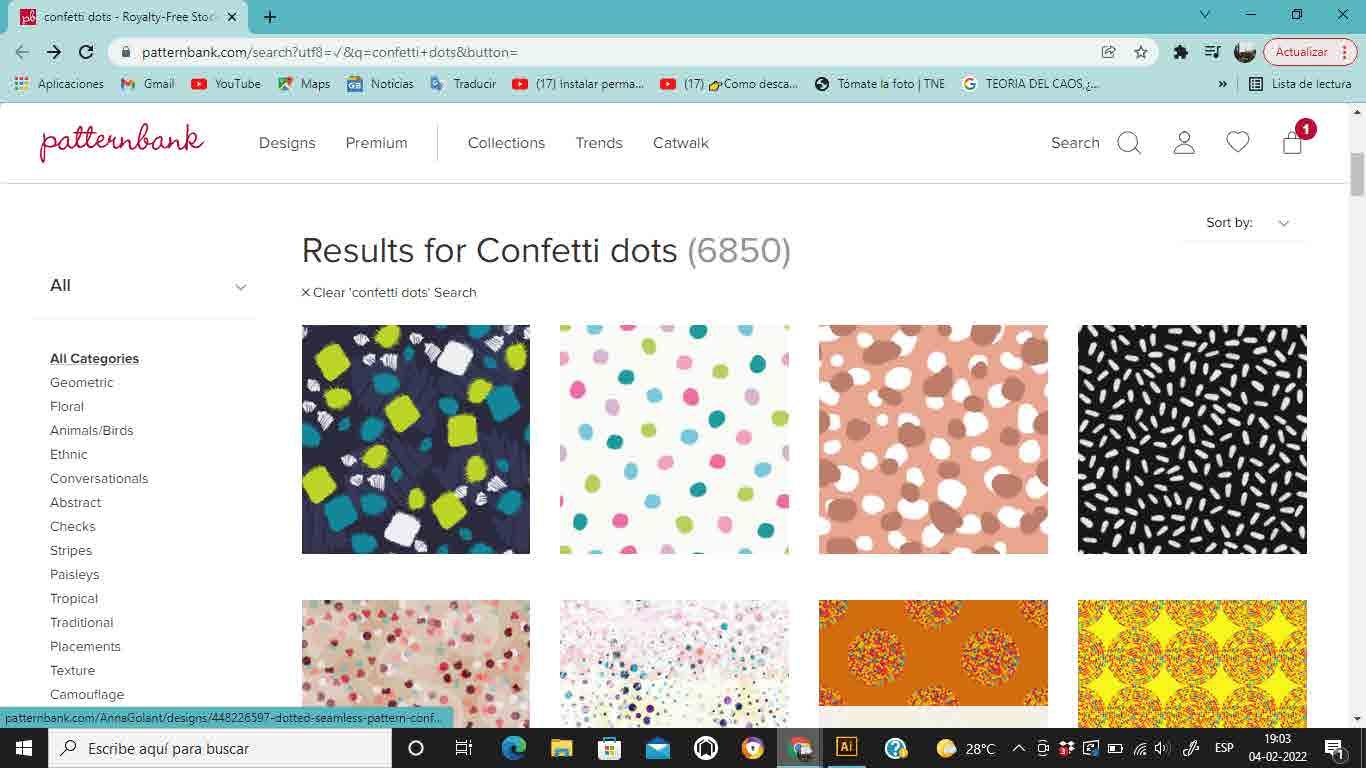Open the peach pattern with brown blobs
The image size is (1366, 768).
click(933, 439)
